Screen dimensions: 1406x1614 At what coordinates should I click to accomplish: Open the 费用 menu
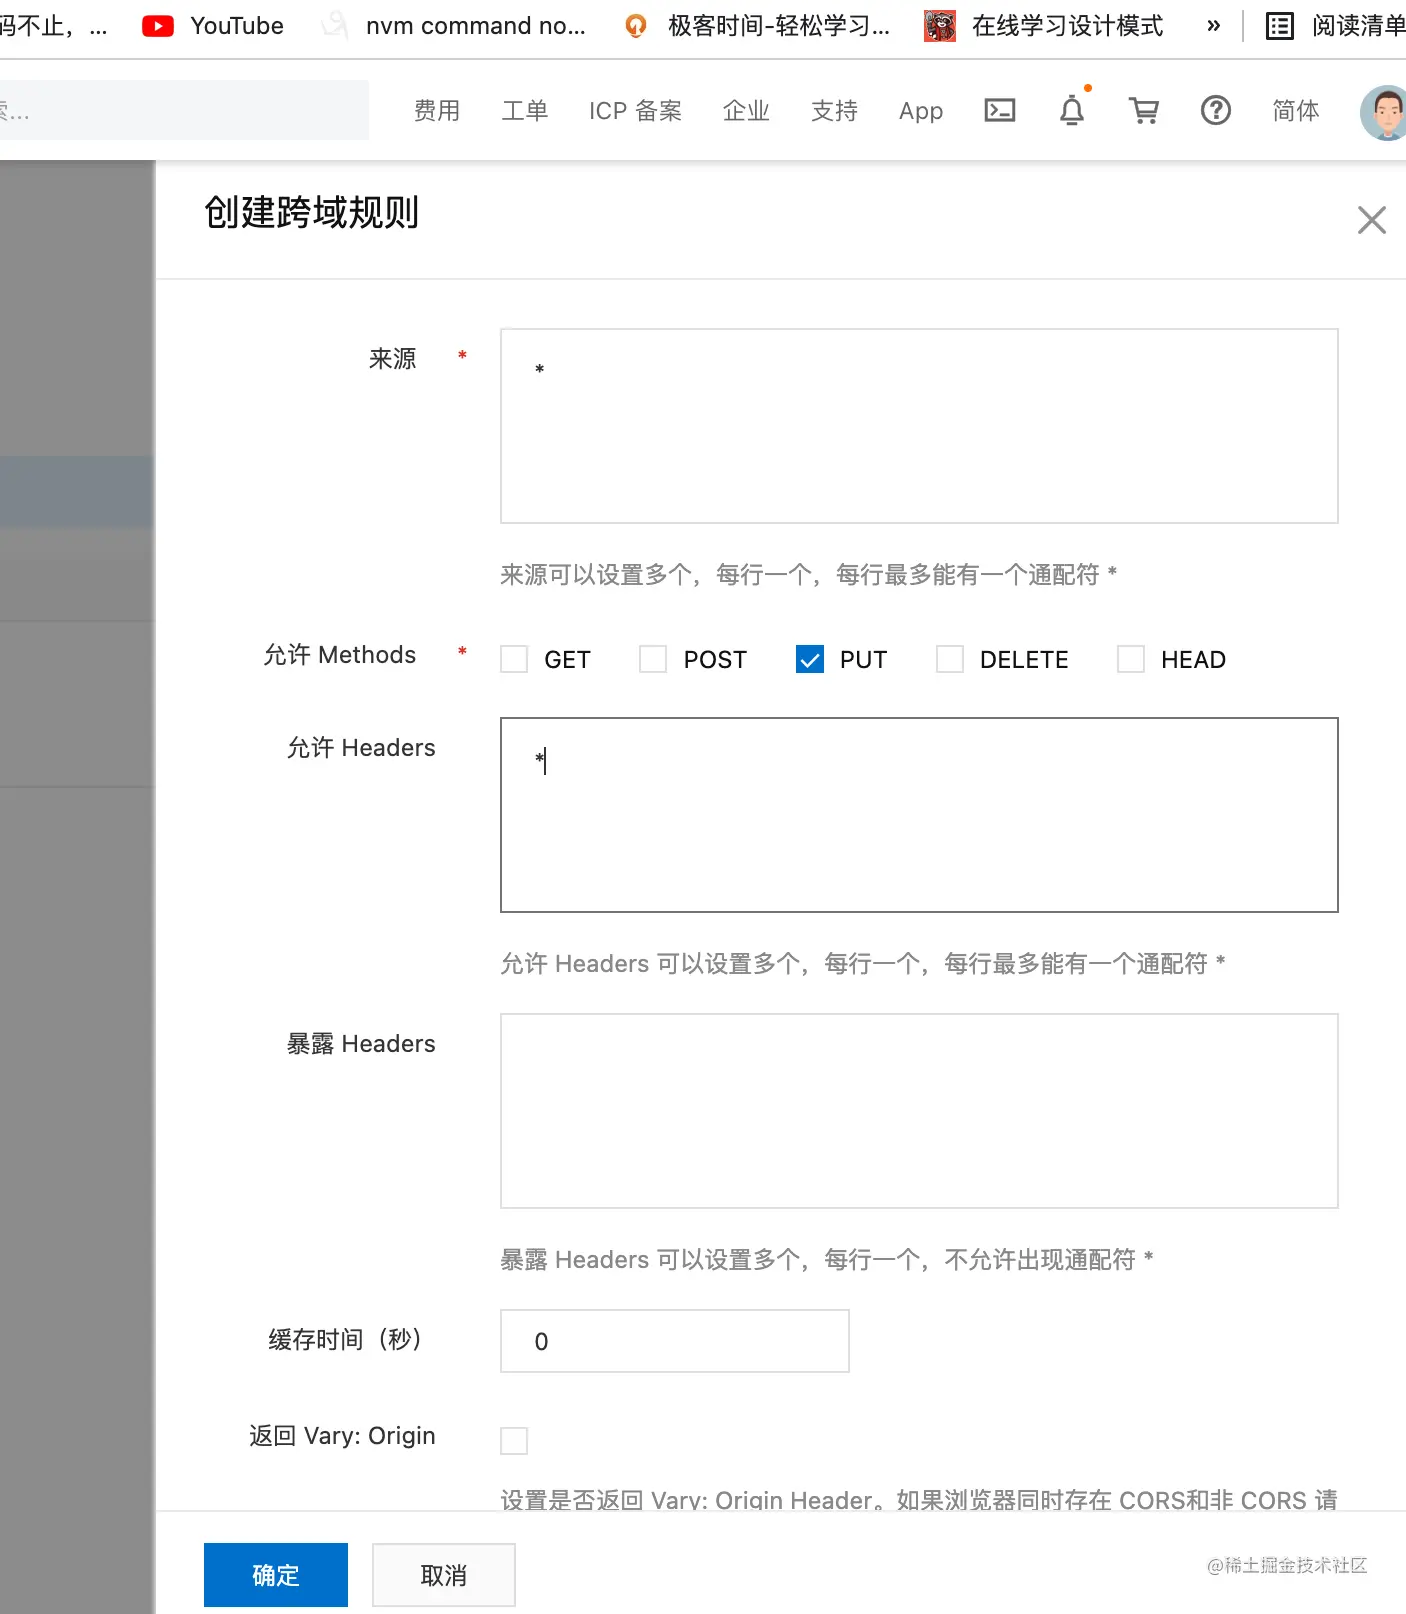coord(437,111)
